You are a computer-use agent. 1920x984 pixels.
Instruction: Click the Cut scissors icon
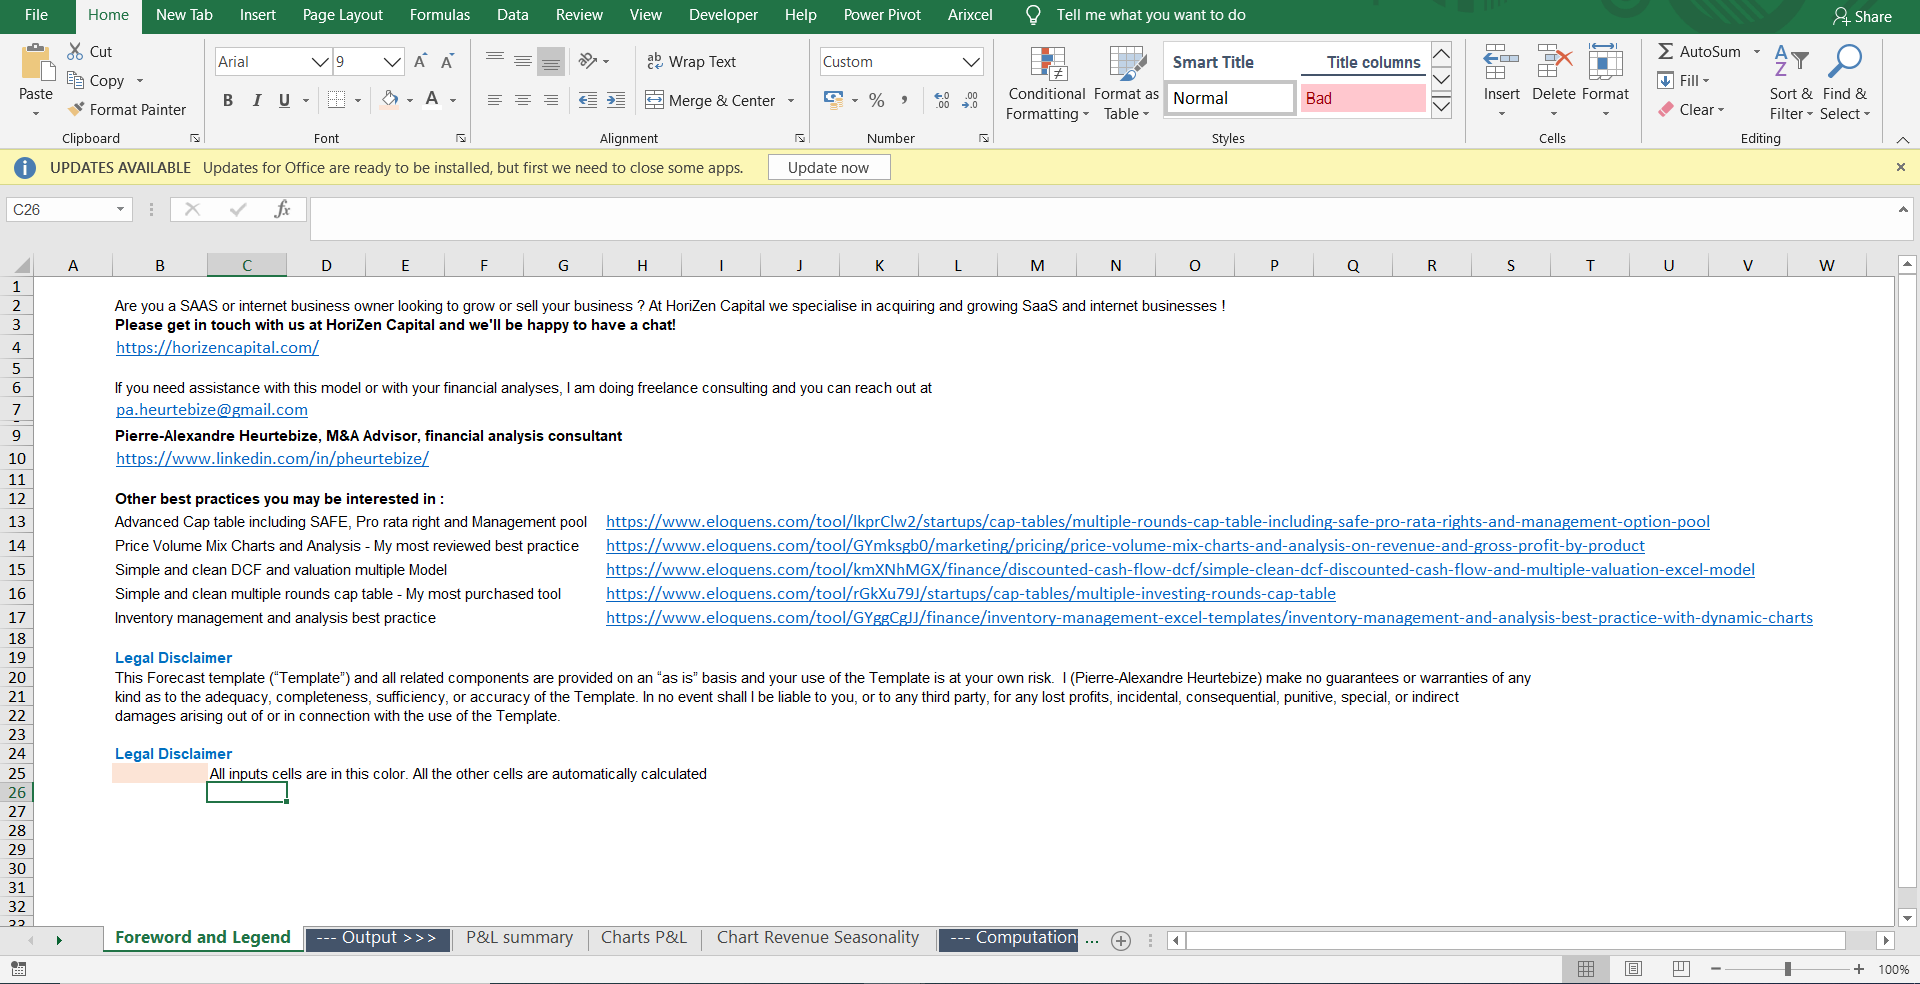coord(75,51)
